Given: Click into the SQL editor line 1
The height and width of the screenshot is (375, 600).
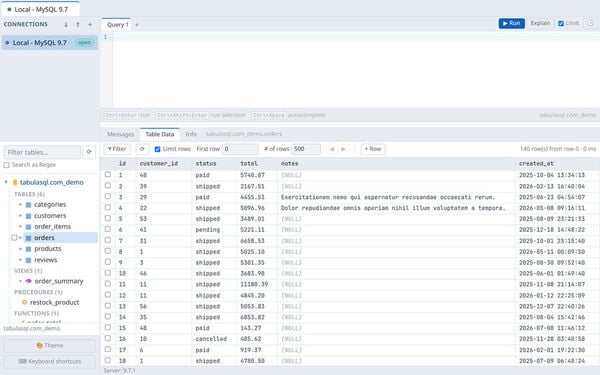Looking at the screenshot, I should (x=356, y=37).
